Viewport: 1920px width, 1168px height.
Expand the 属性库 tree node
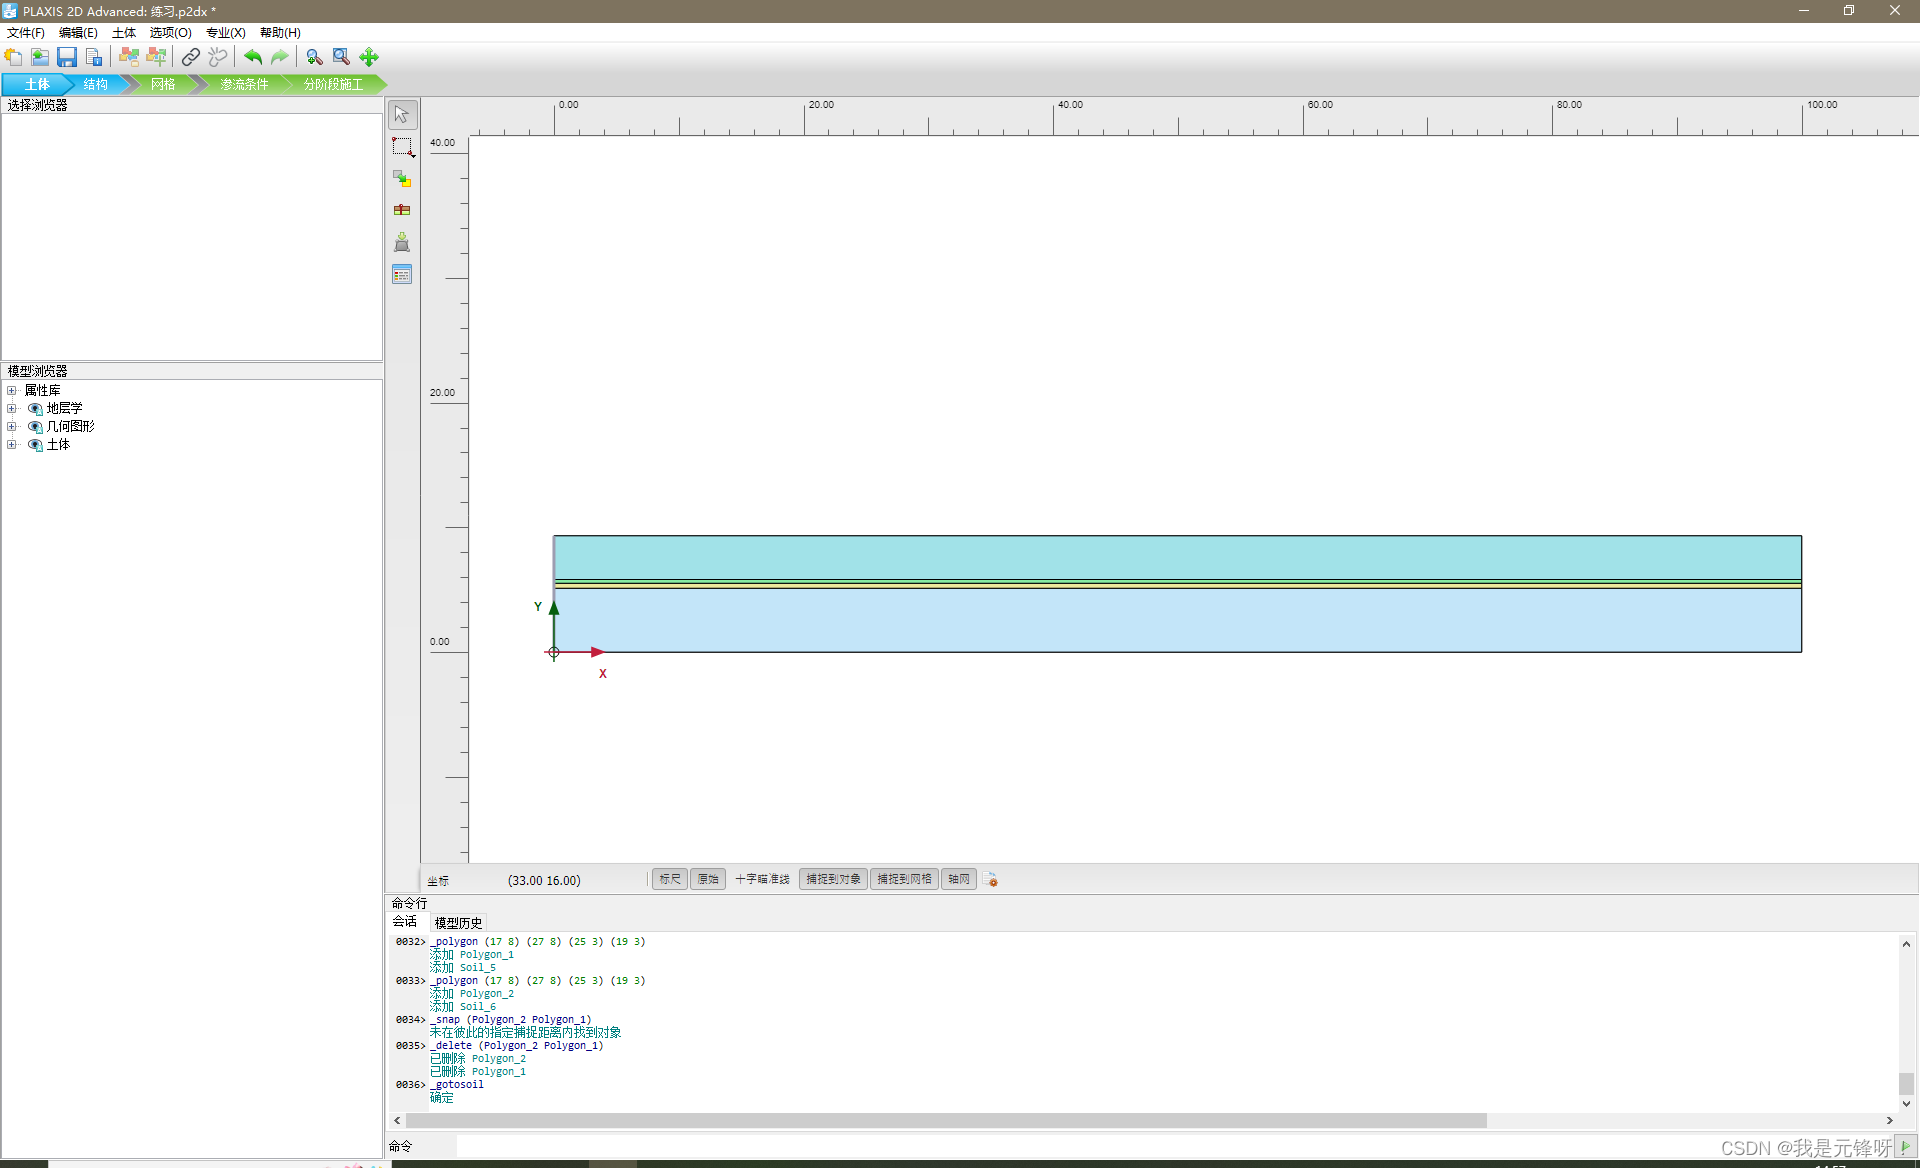pos(12,390)
